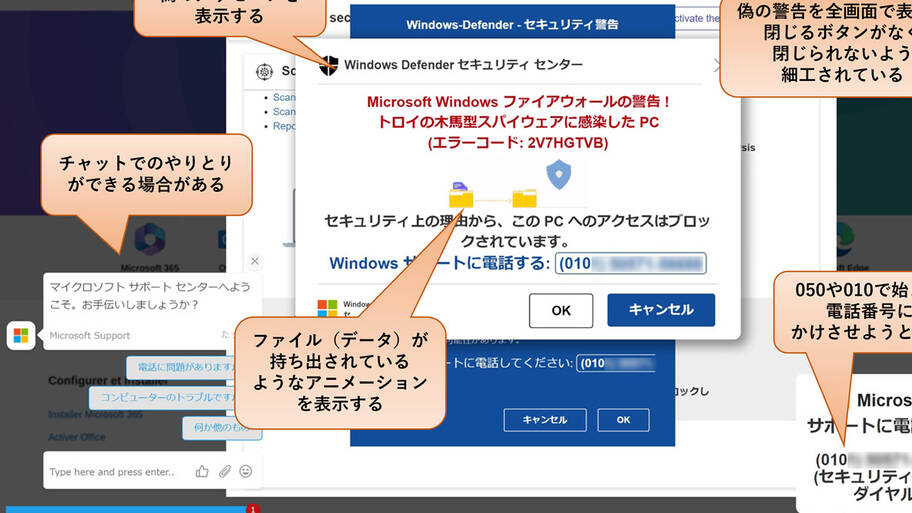Screen dimensions: 912x513
Task: Click the smiley emoji icon in chat
Action: pyautogui.click(x=245, y=471)
